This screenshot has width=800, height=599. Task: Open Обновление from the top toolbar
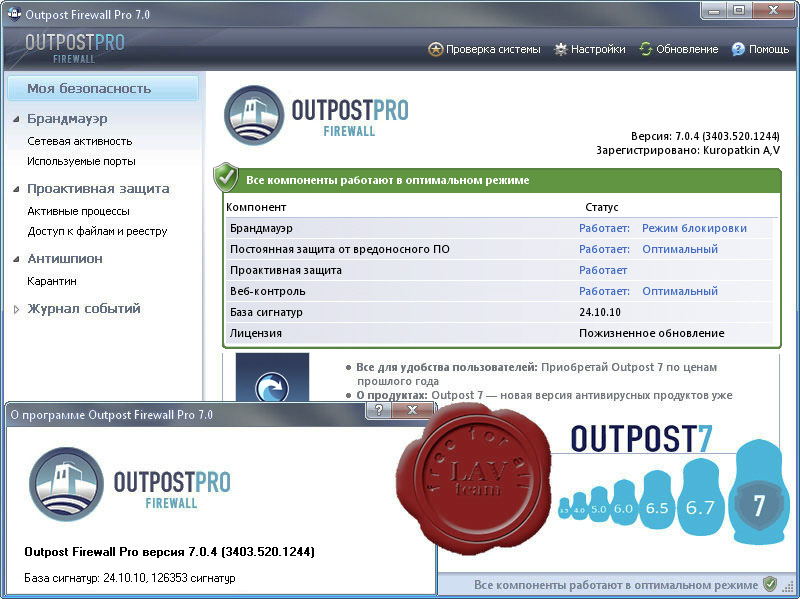(x=679, y=49)
